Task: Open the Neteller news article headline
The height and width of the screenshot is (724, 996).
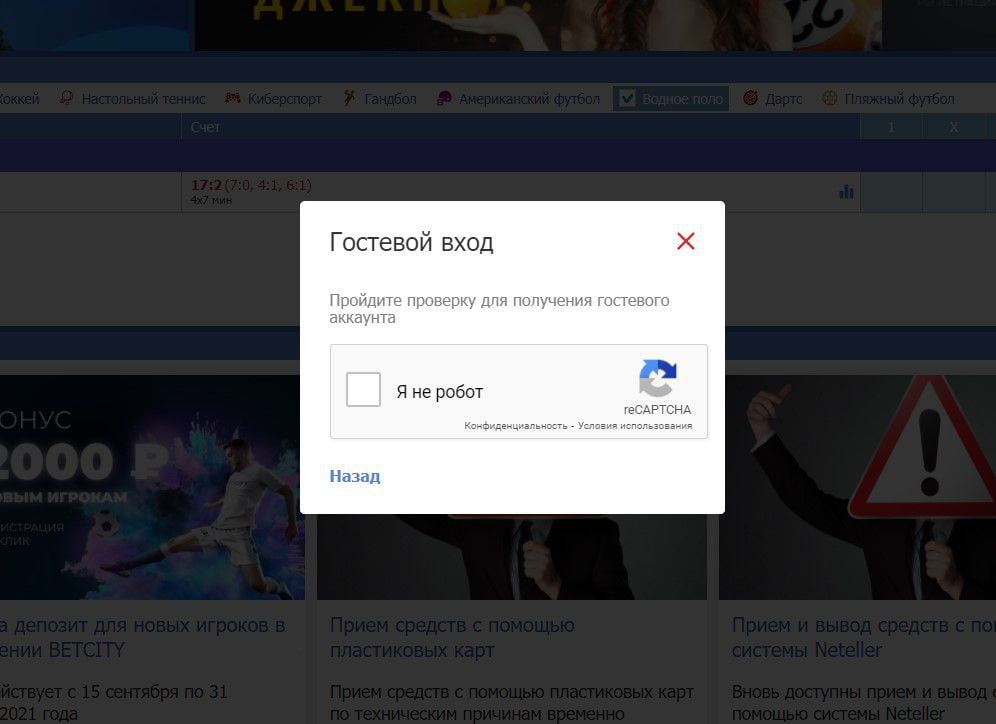Action: [860, 638]
